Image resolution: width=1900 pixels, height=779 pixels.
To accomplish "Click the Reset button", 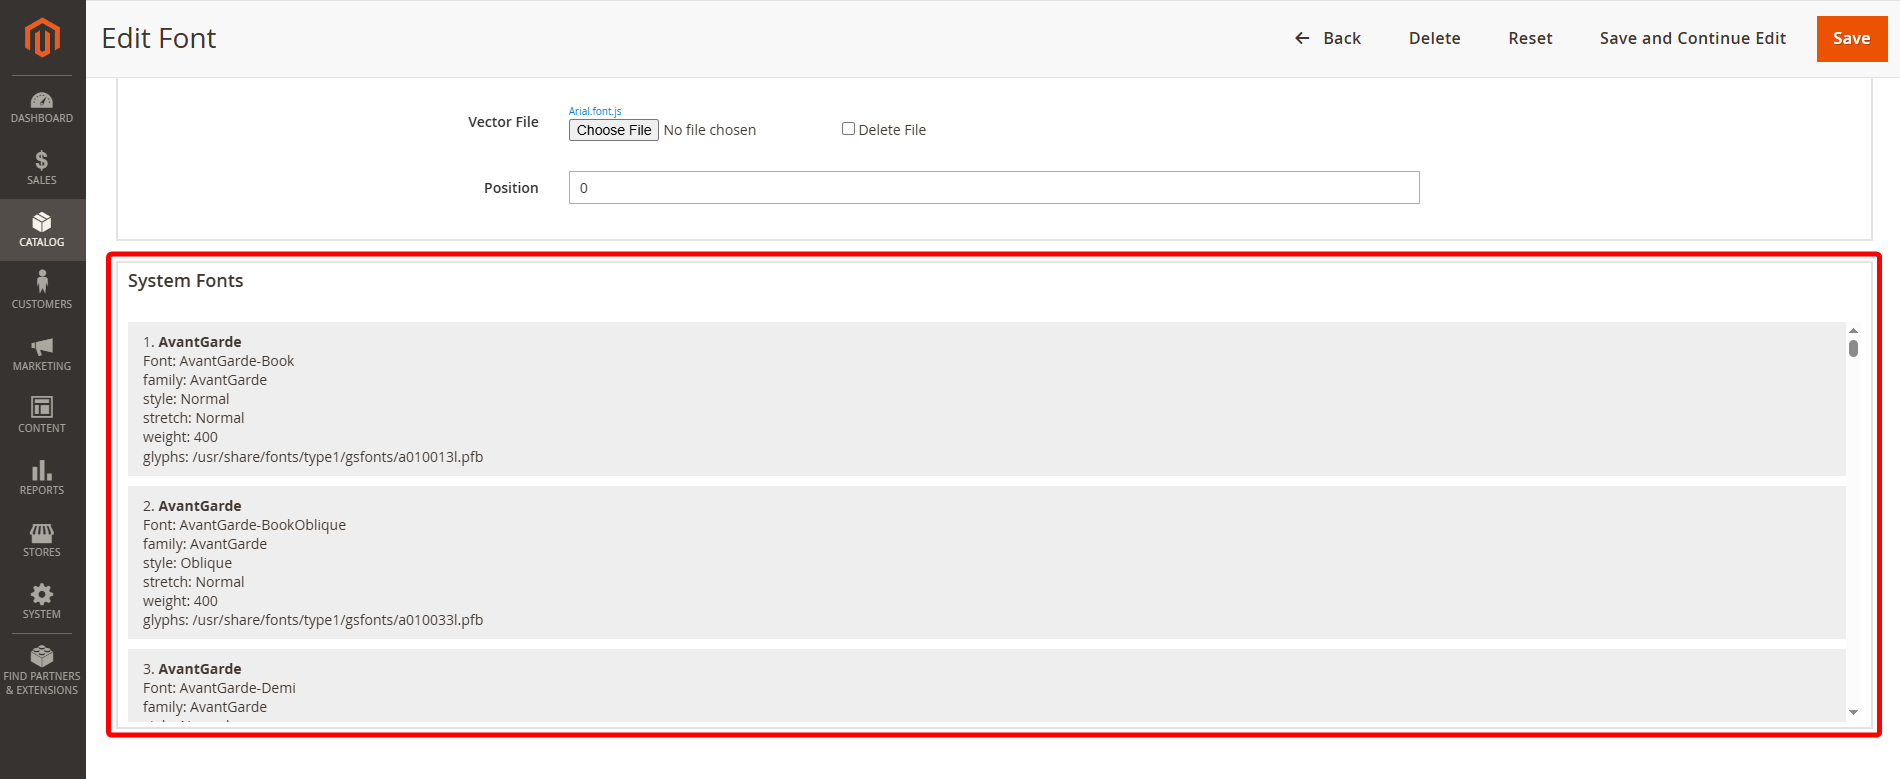I will (1530, 38).
